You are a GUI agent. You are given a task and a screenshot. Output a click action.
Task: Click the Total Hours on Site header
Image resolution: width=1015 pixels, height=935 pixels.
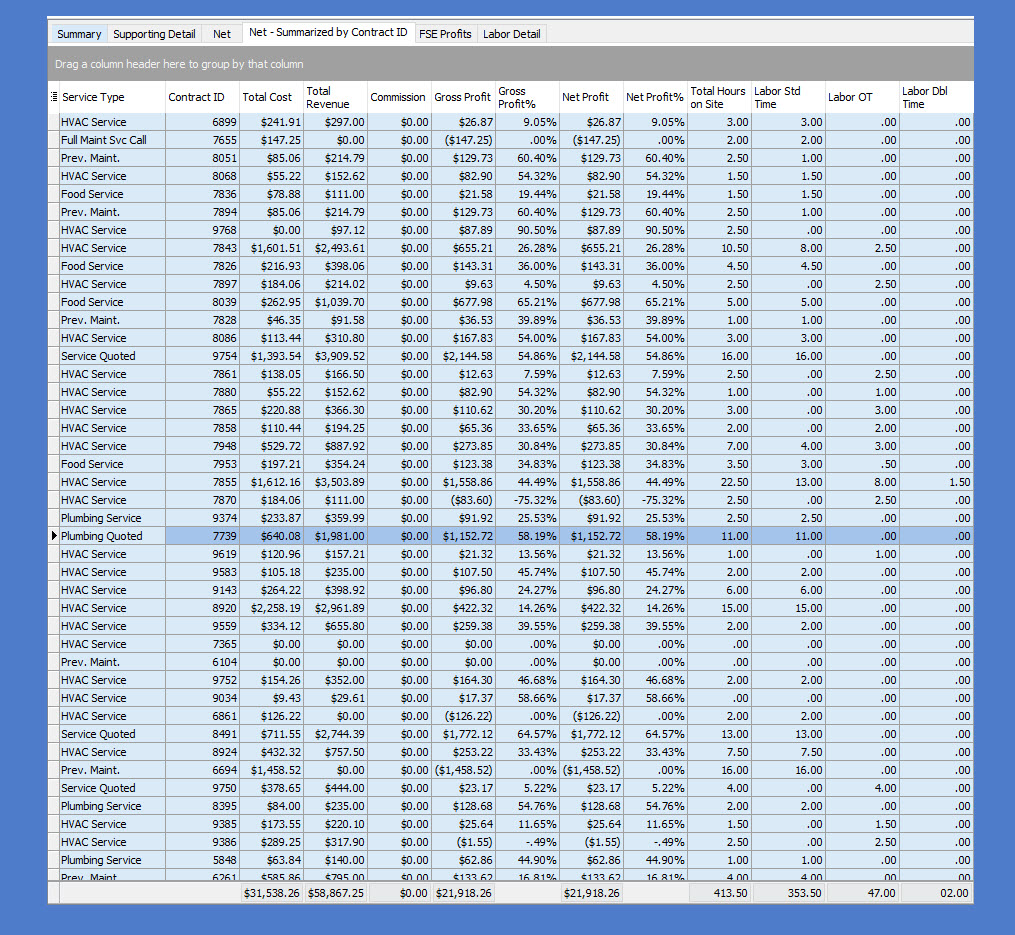[719, 97]
